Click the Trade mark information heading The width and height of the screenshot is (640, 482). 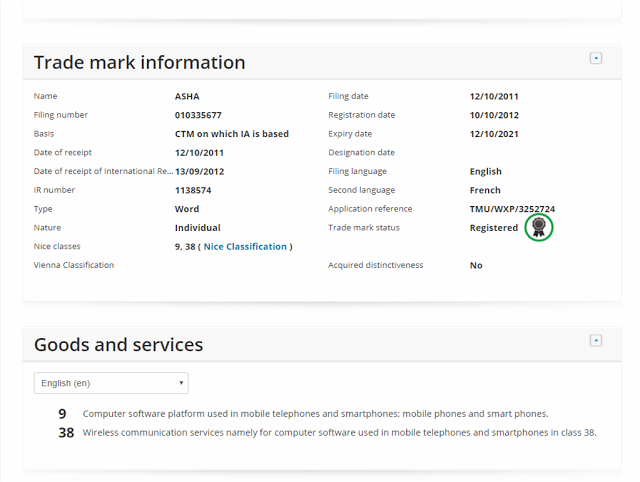tap(139, 62)
